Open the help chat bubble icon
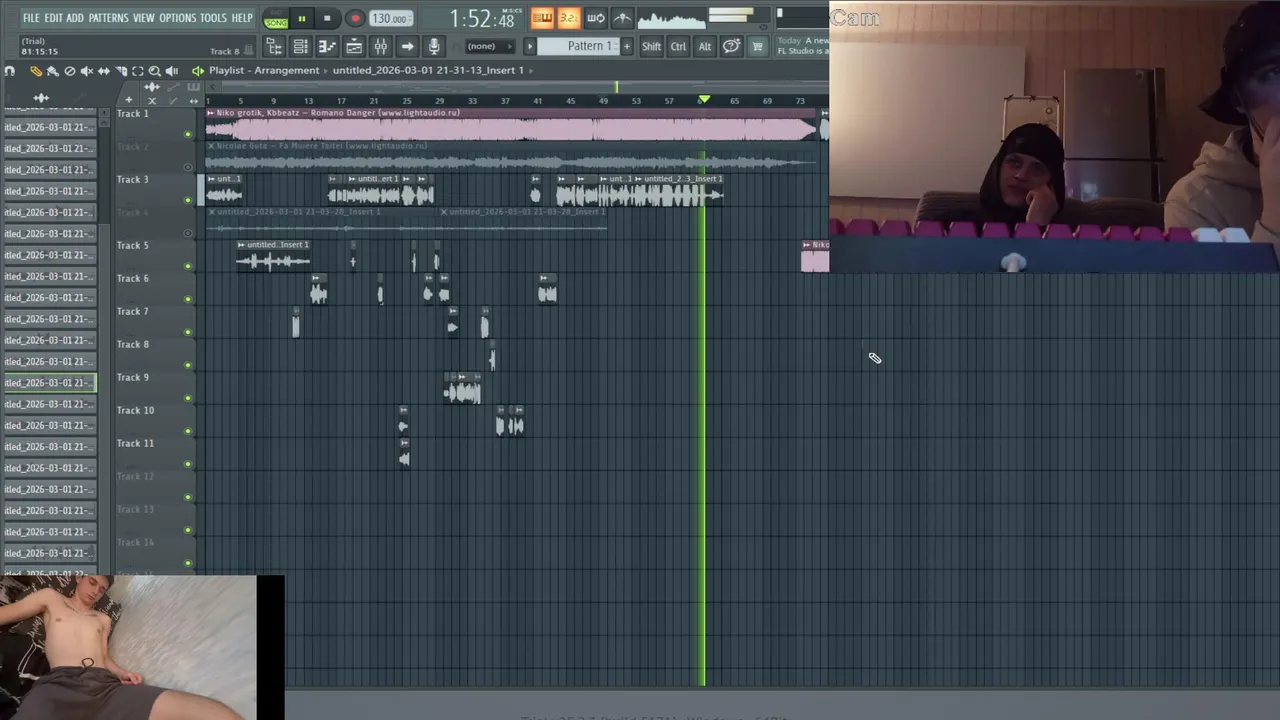 pos(731,46)
